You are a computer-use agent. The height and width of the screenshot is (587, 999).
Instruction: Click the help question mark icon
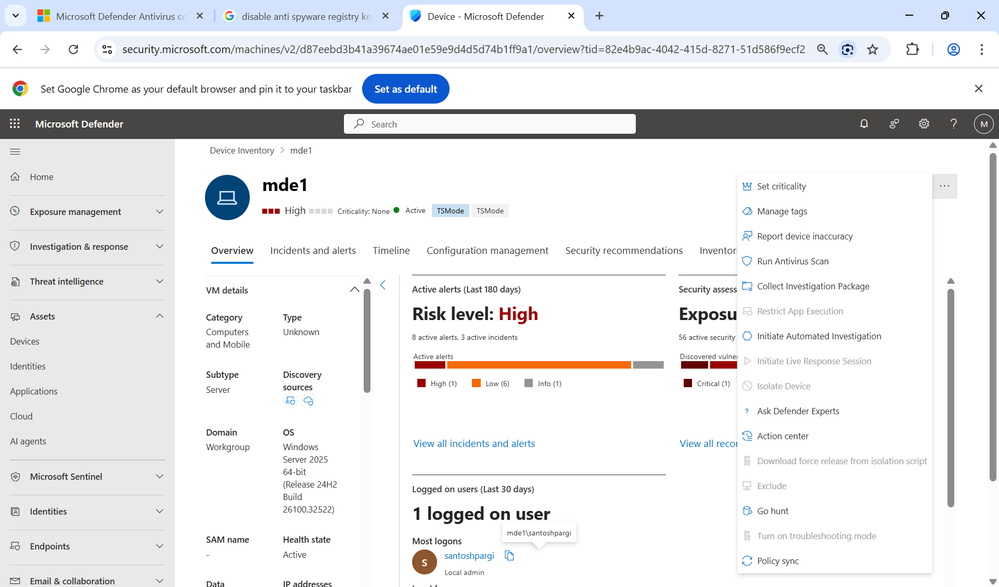pos(952,123)
